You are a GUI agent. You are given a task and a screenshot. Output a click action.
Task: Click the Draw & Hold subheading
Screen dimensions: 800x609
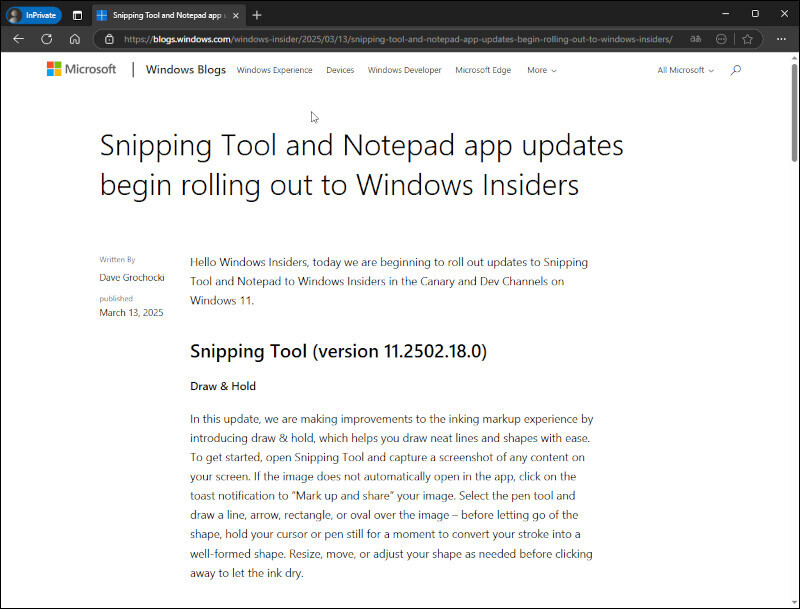click(223, 386)
